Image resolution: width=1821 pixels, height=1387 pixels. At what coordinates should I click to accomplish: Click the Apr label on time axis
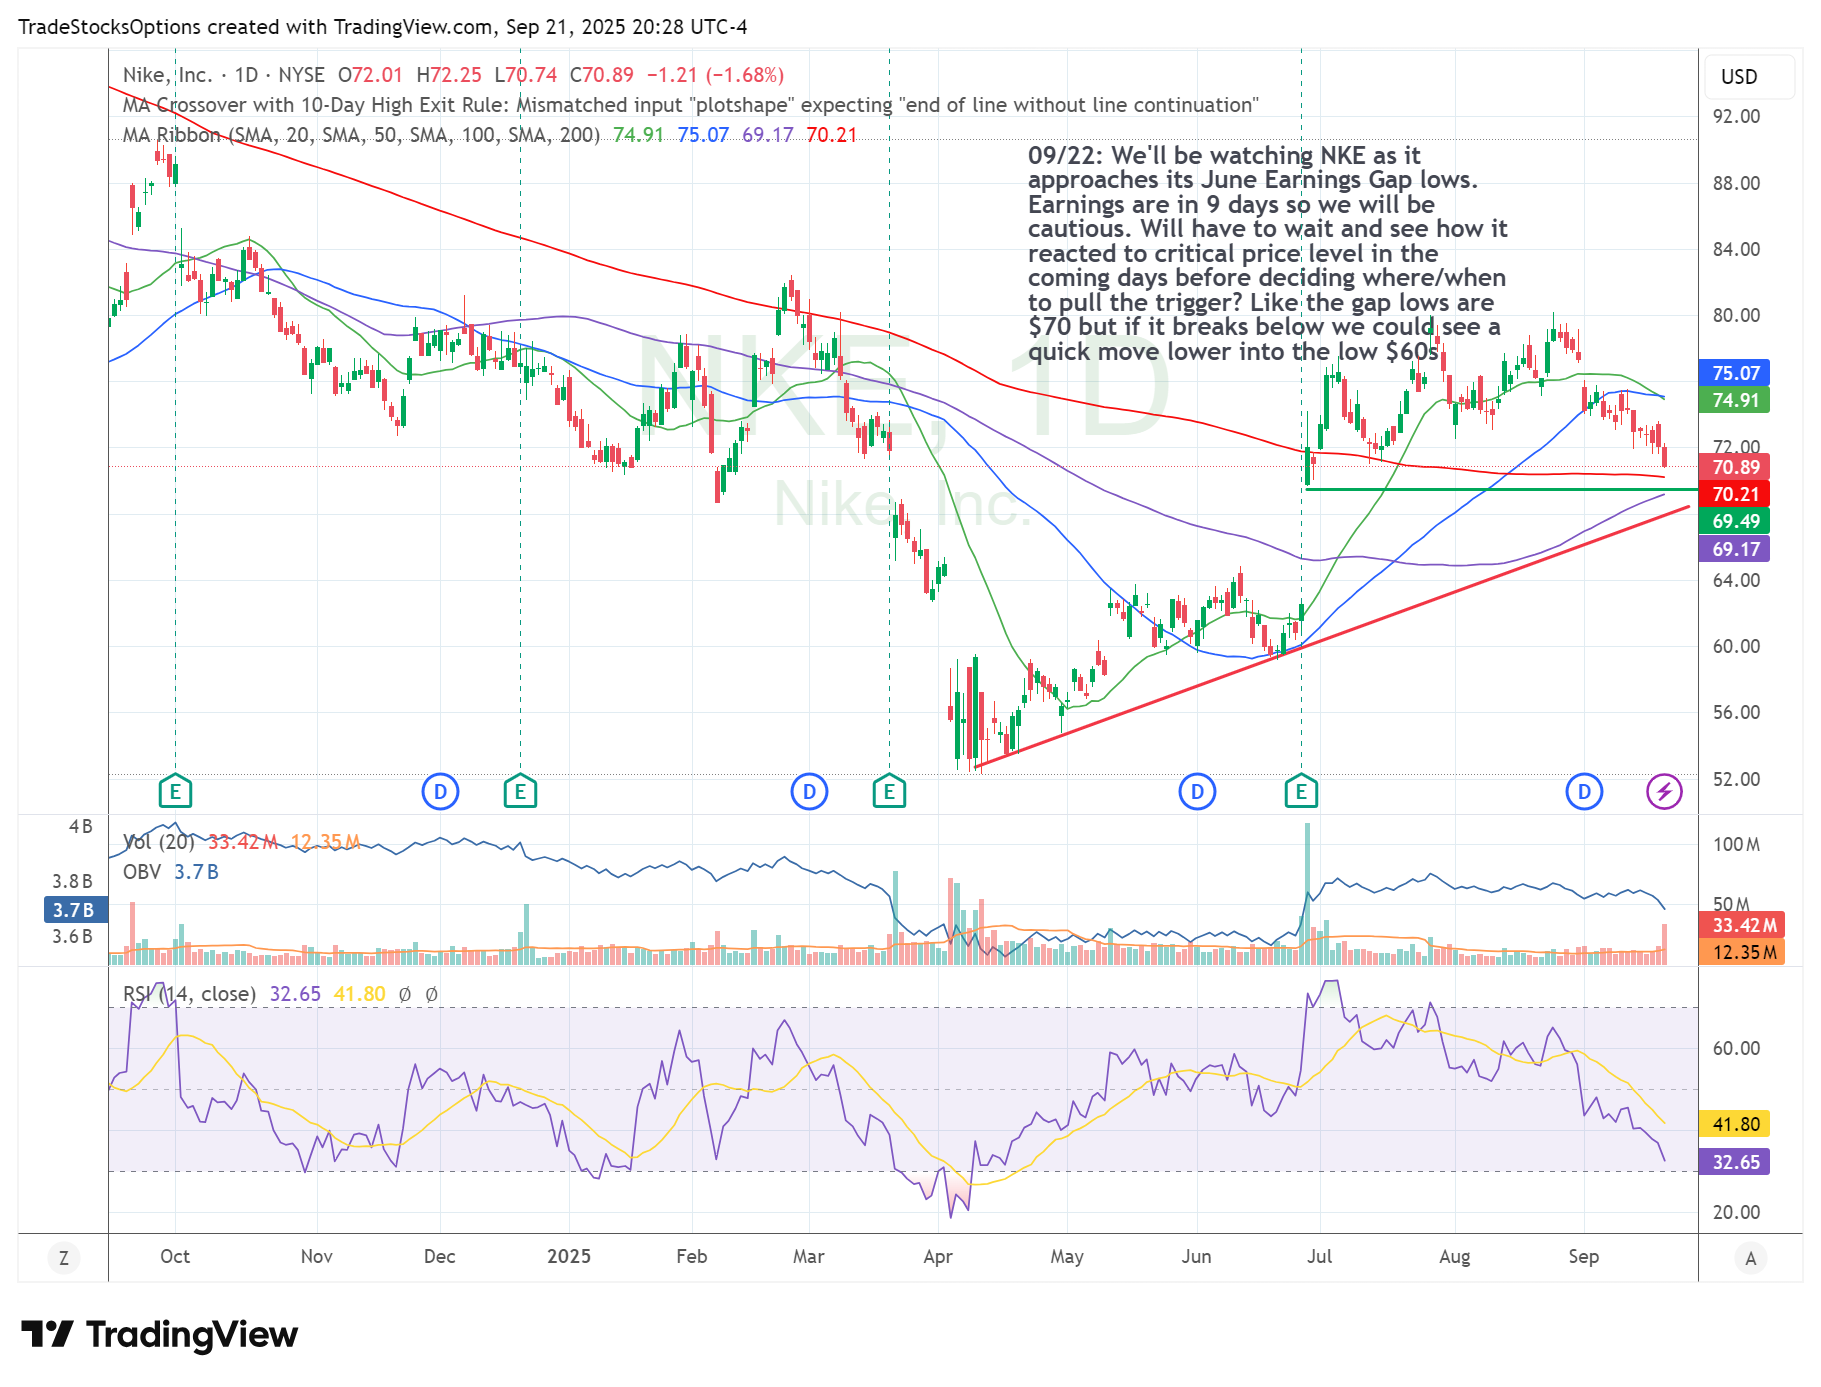(x=938, y=1256)
